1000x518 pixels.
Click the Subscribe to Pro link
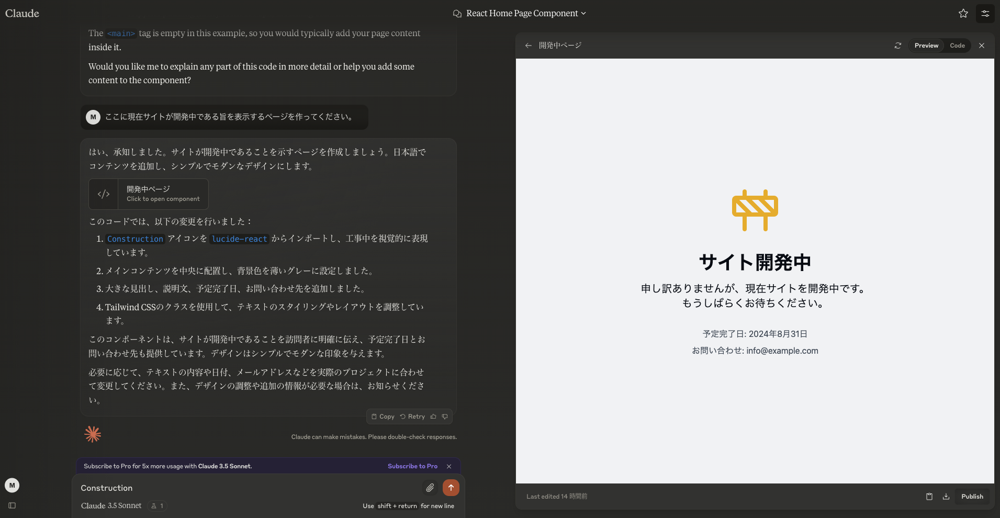pyautogui.click(x=412, y=466)
